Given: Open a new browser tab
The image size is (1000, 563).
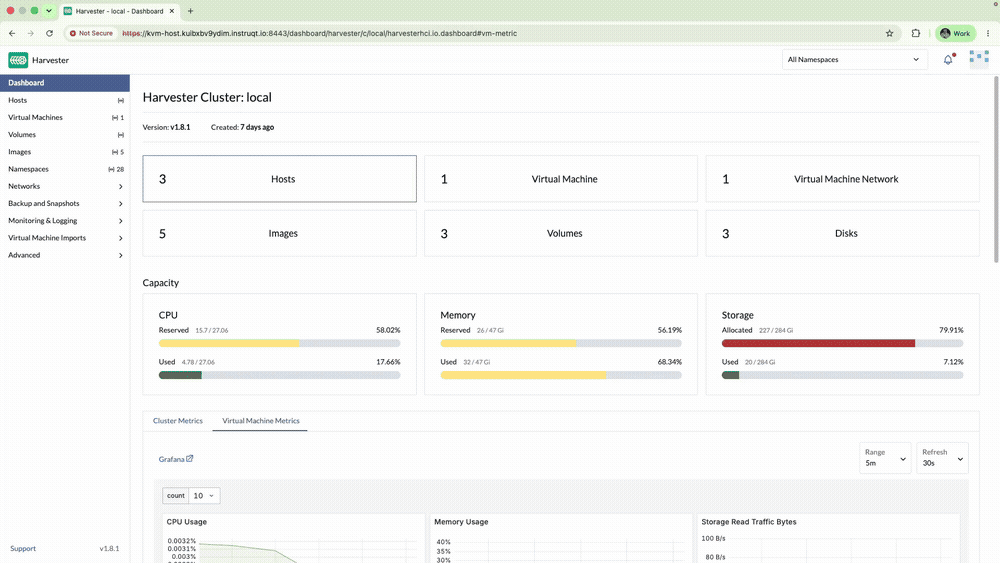Looking at the screenshot, I should (x=190, y=11).
